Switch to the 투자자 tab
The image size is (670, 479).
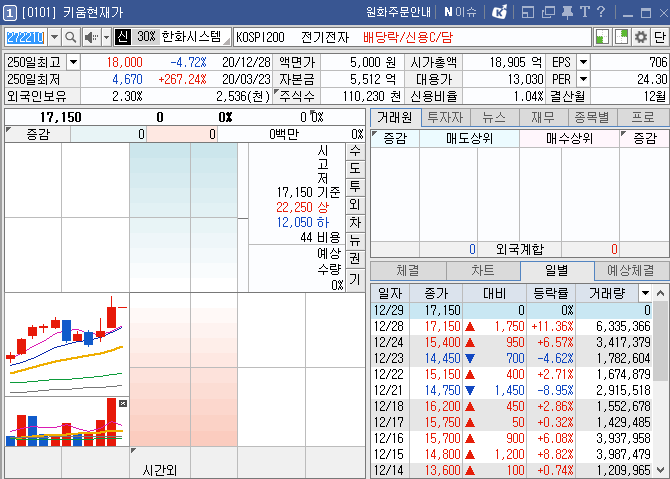coord(445,117)
